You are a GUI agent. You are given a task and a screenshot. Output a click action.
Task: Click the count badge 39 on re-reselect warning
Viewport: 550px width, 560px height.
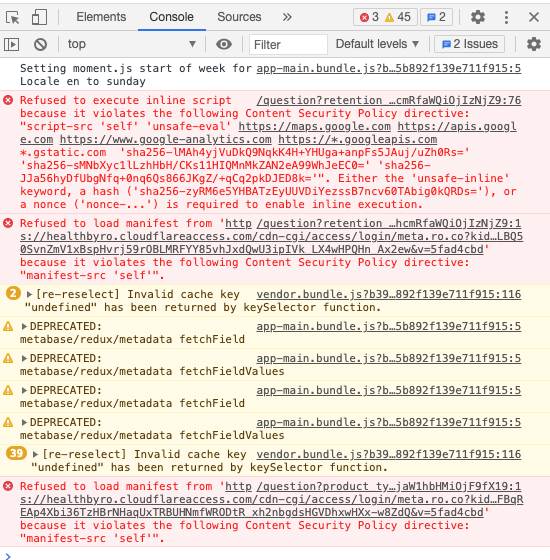16,454
